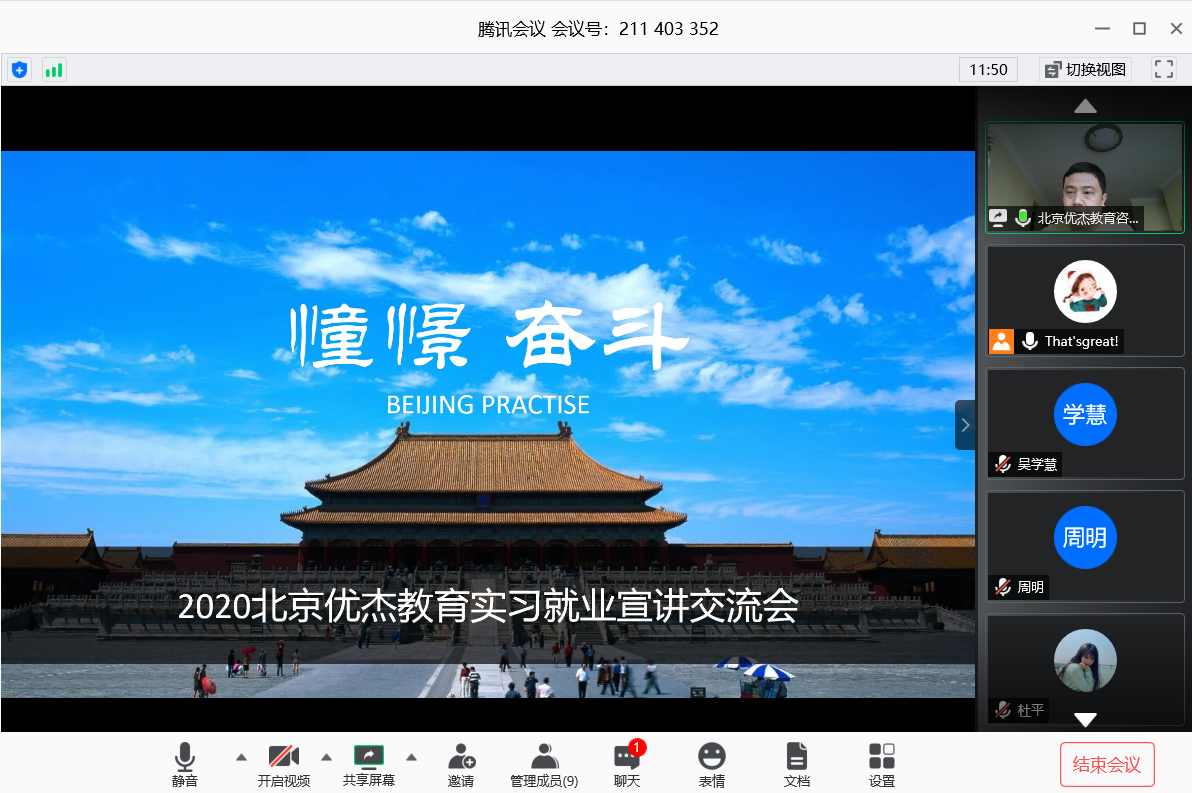Click That'sgreat! microphone icon

pos(1029,341)
